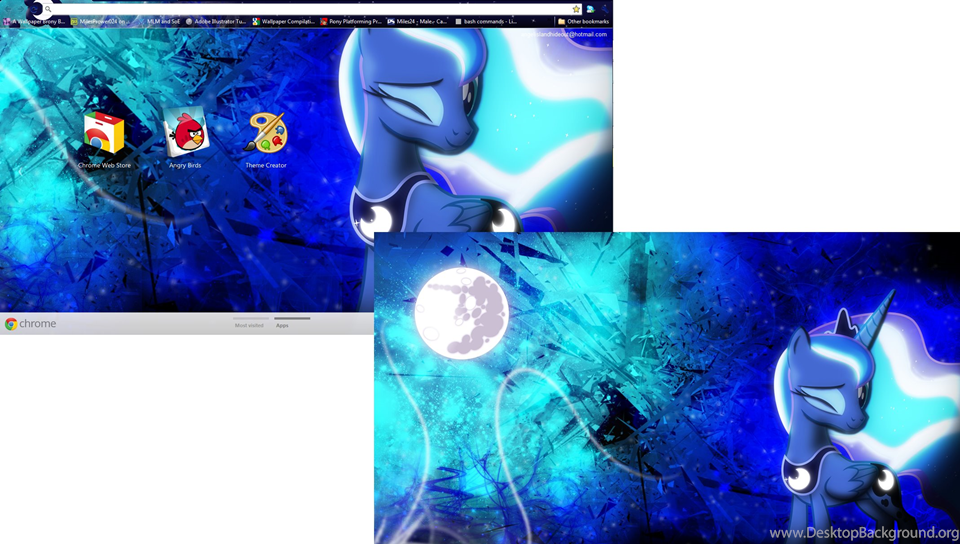Image resolution: width=960 pixels, height=544 pixels.
Task: Expand the Other bookmarks folder
Action: (x=583, y=21)
